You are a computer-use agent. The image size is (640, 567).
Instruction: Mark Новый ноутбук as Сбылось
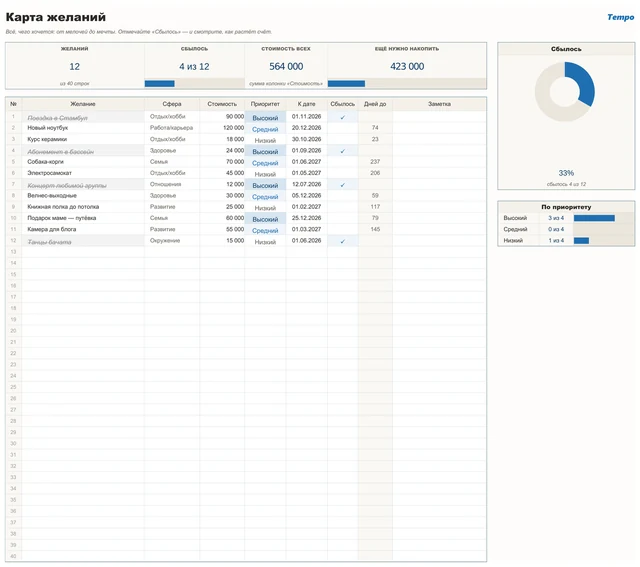coord(342,128)
